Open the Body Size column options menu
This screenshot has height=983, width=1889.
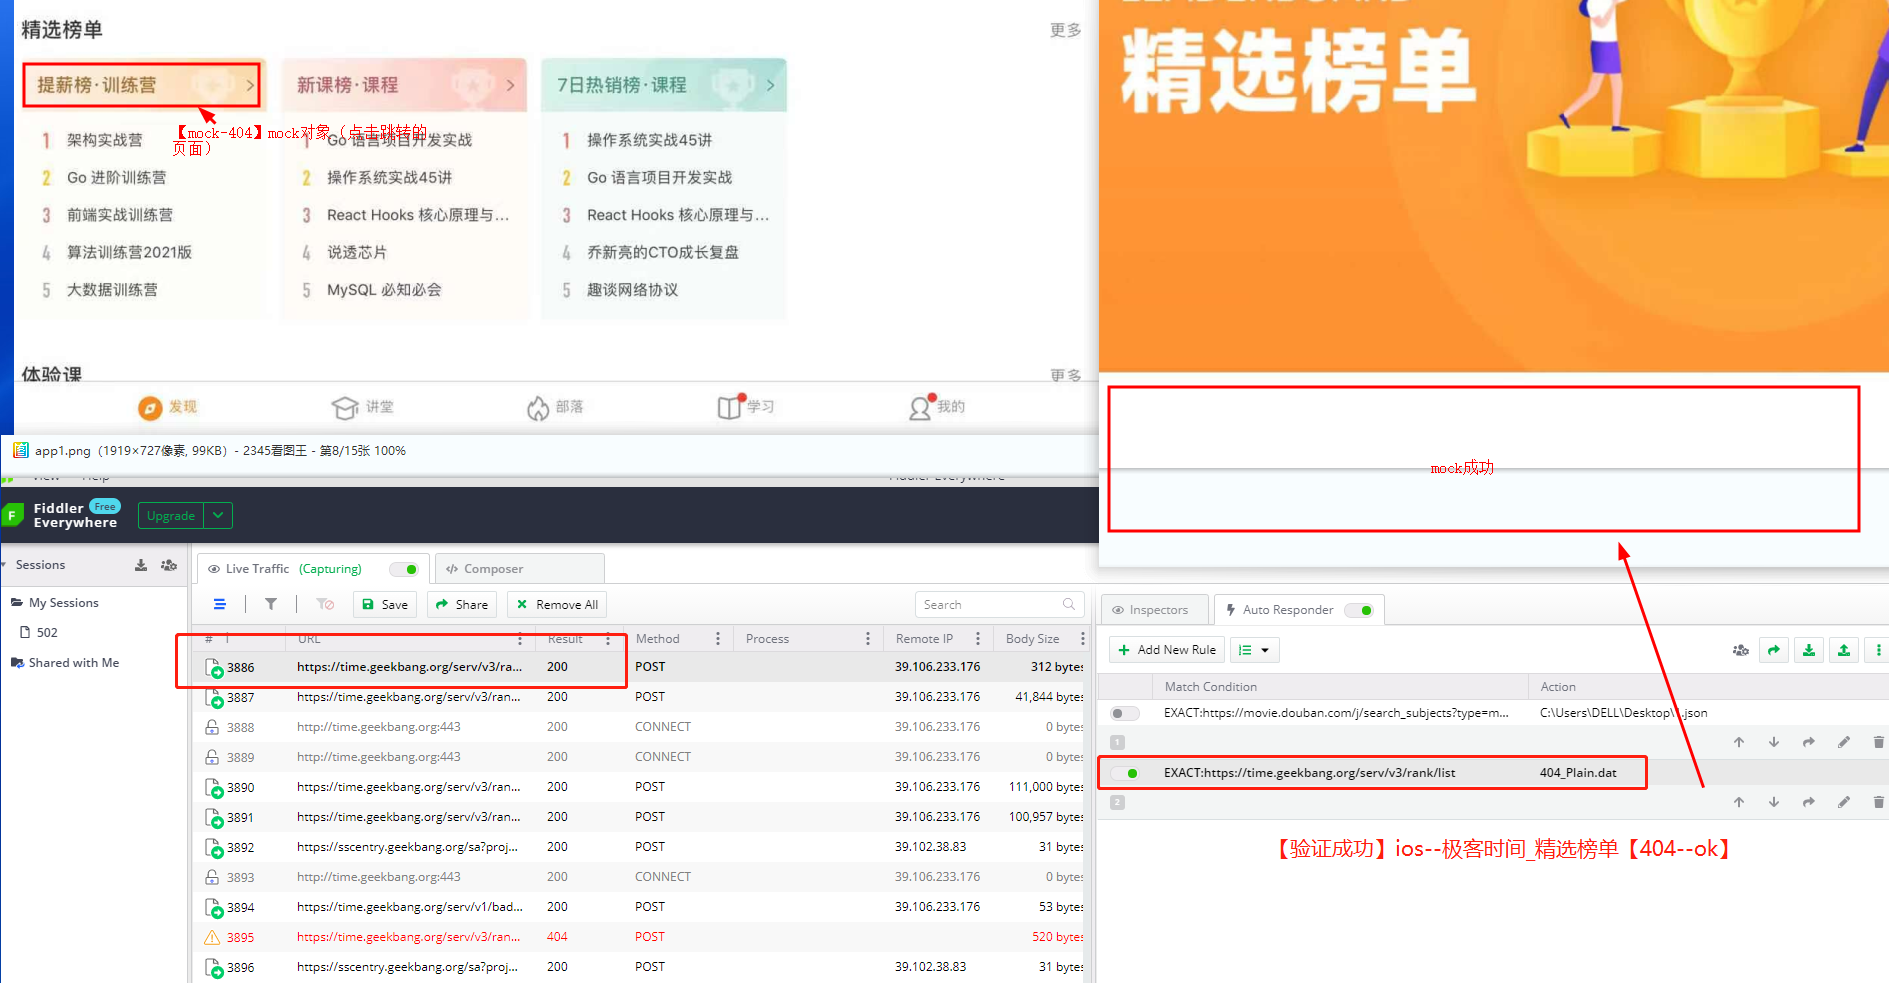[x=1082, y=639]
